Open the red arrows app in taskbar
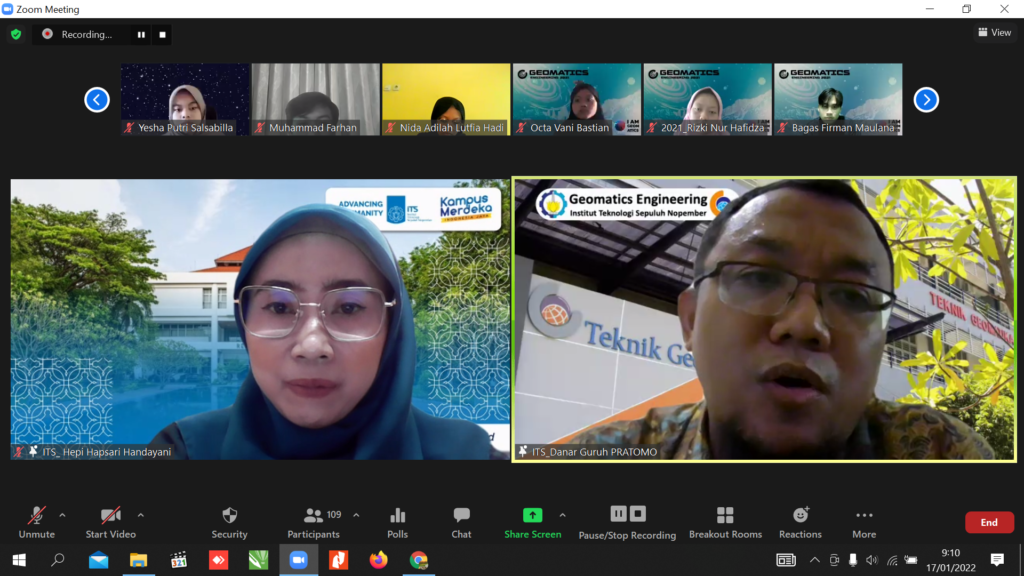1024x576 pixels. 218,560
